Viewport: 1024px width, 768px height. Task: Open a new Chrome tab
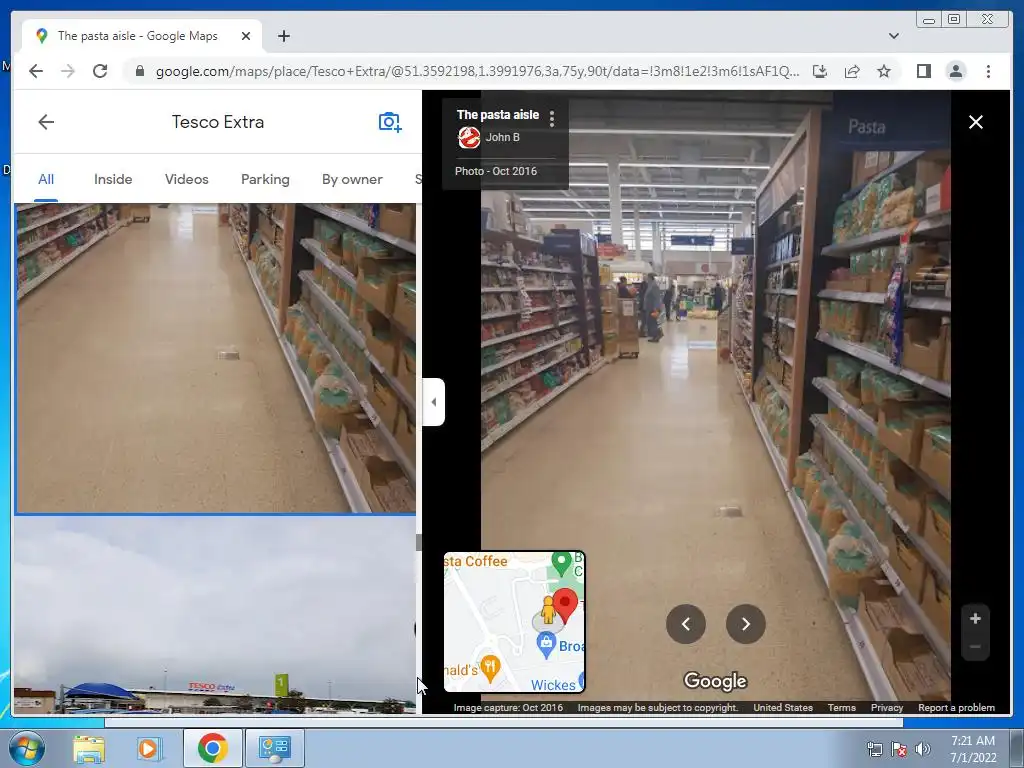(283, 36)
